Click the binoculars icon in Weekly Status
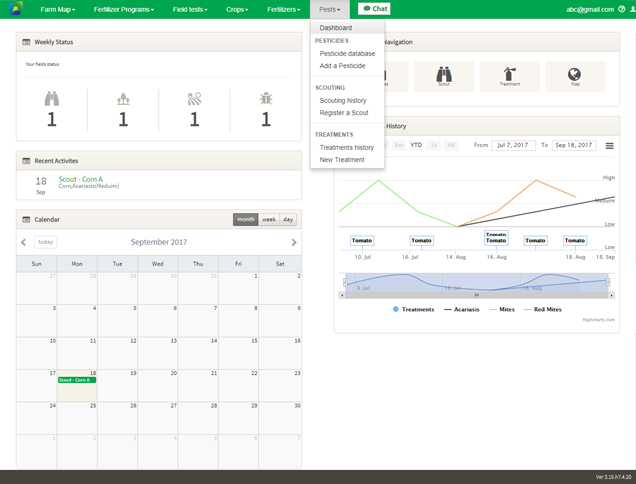This screenshot has width=636, height=484. pyautogui.click(x=52, y=99)
